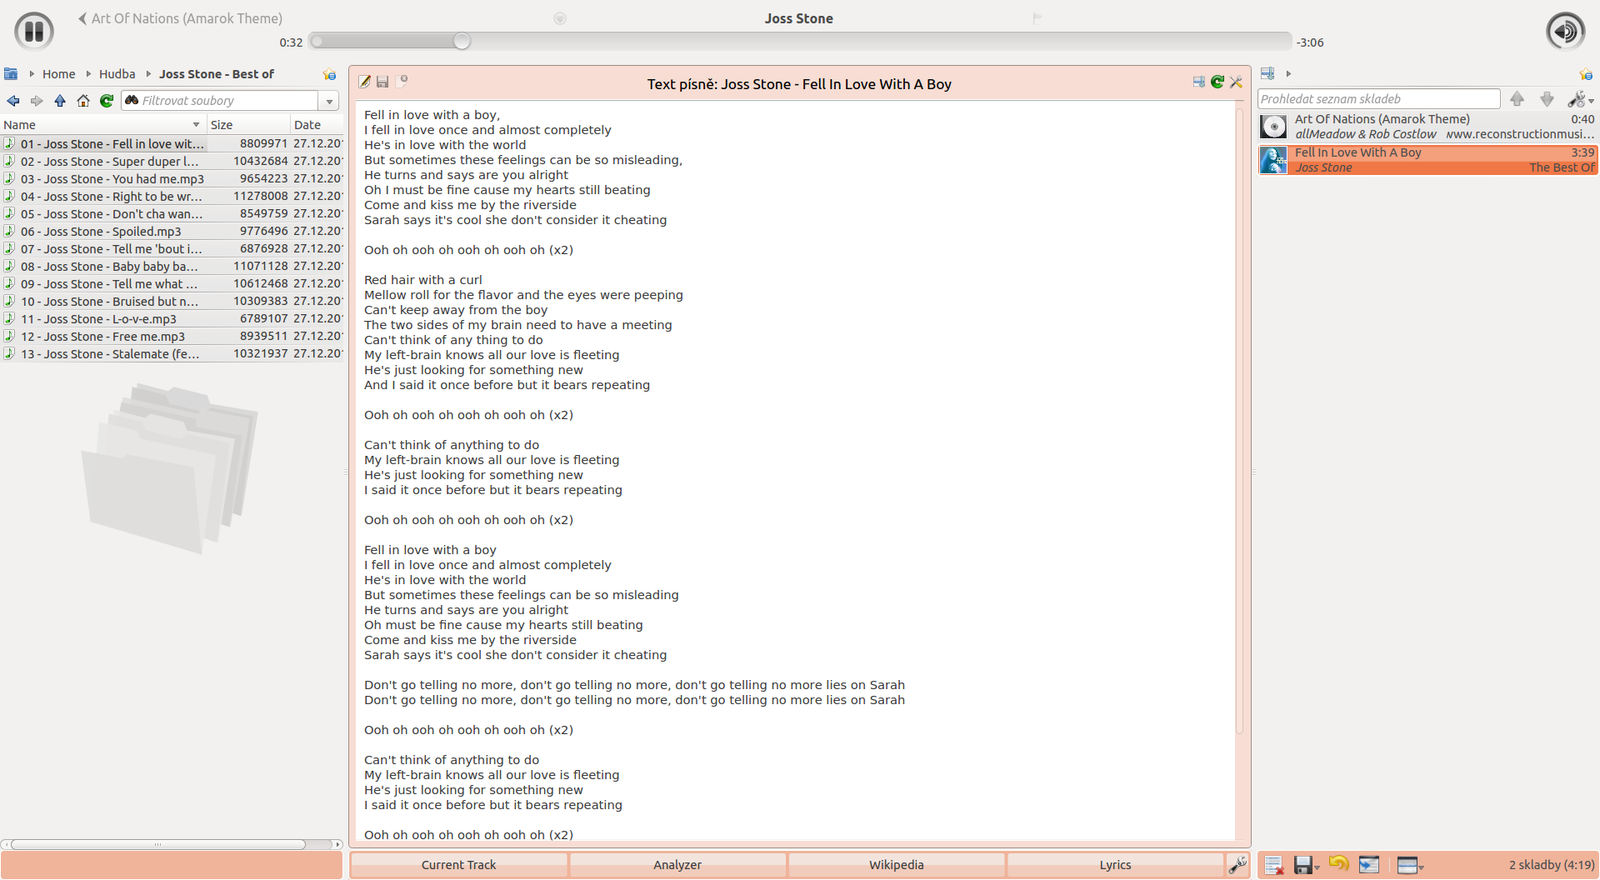1600x880 pixels.
Task: Switch to Wikipedia applet tab
Action: coord(897,865)
